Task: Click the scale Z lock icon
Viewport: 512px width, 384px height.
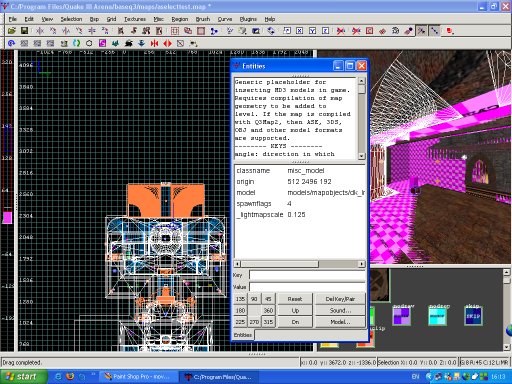Action: pyautogui.click(x=325, y=31)
